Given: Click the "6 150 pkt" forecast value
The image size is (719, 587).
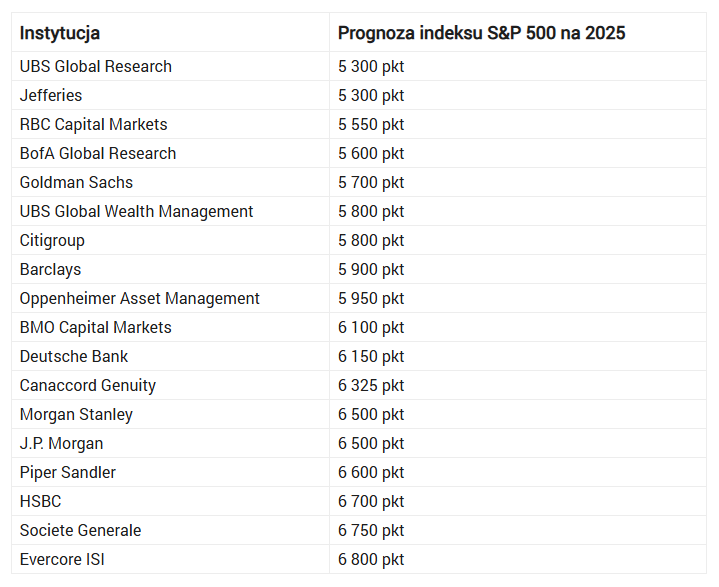Looking at the screenshot, I should [371, 356].
